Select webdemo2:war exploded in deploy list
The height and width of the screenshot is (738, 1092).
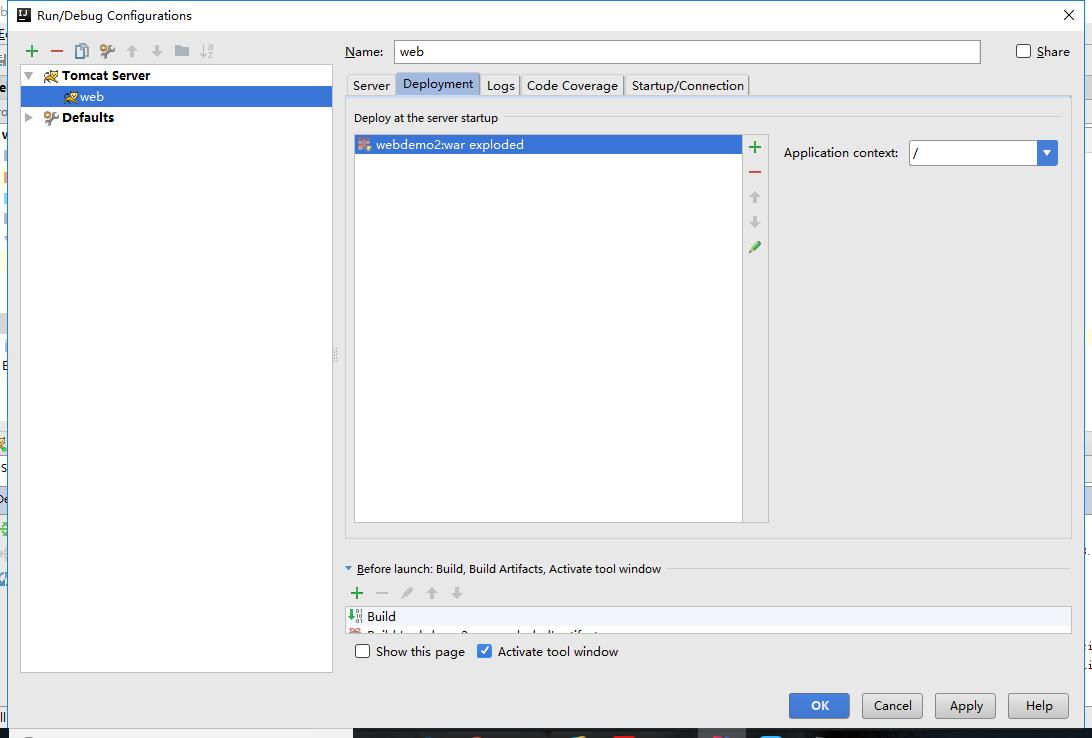tap(548, 145)
